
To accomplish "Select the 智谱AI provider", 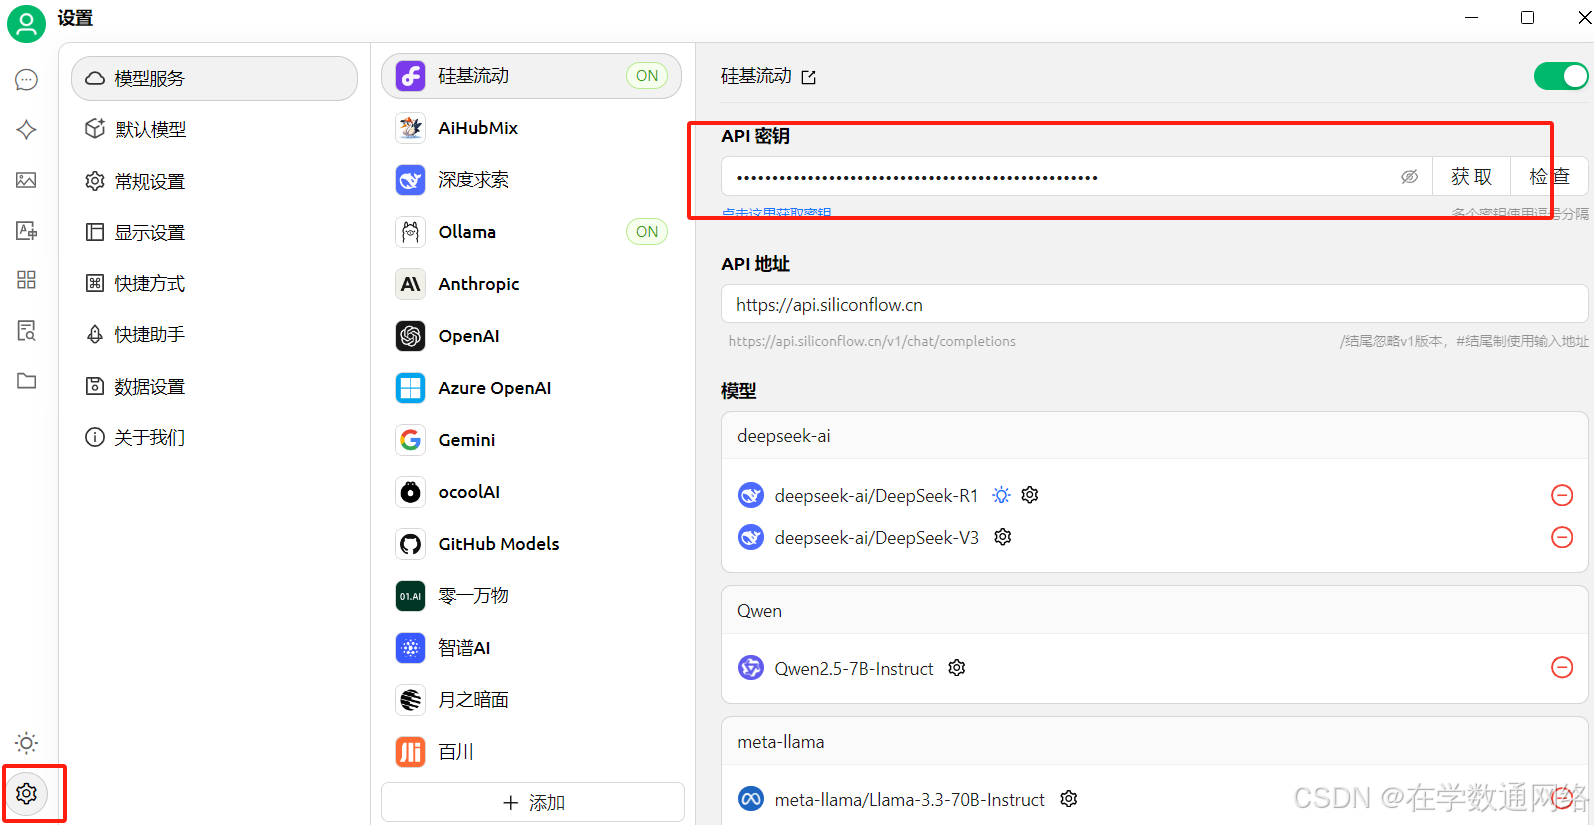I will point(531,648).
